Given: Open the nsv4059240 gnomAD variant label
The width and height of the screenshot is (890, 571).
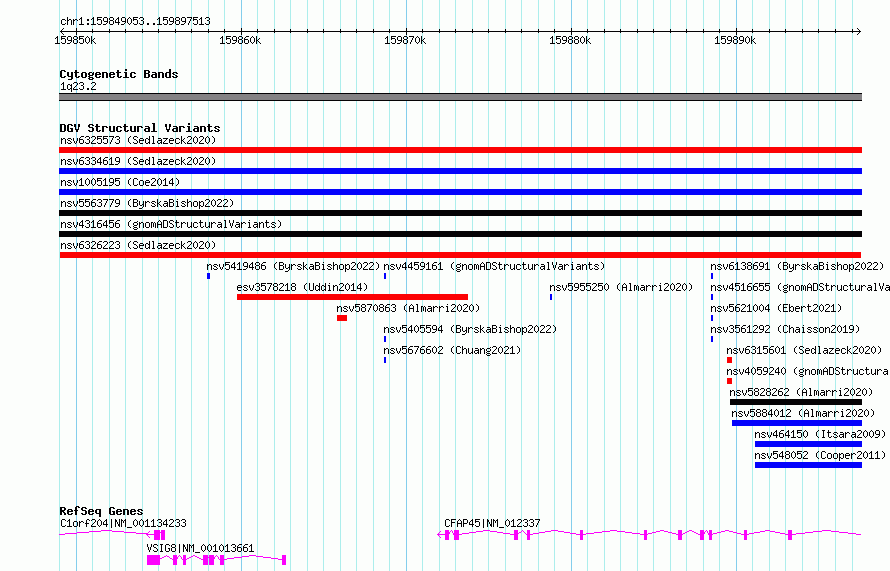Looking at the screenshot, I should [808, 371].
